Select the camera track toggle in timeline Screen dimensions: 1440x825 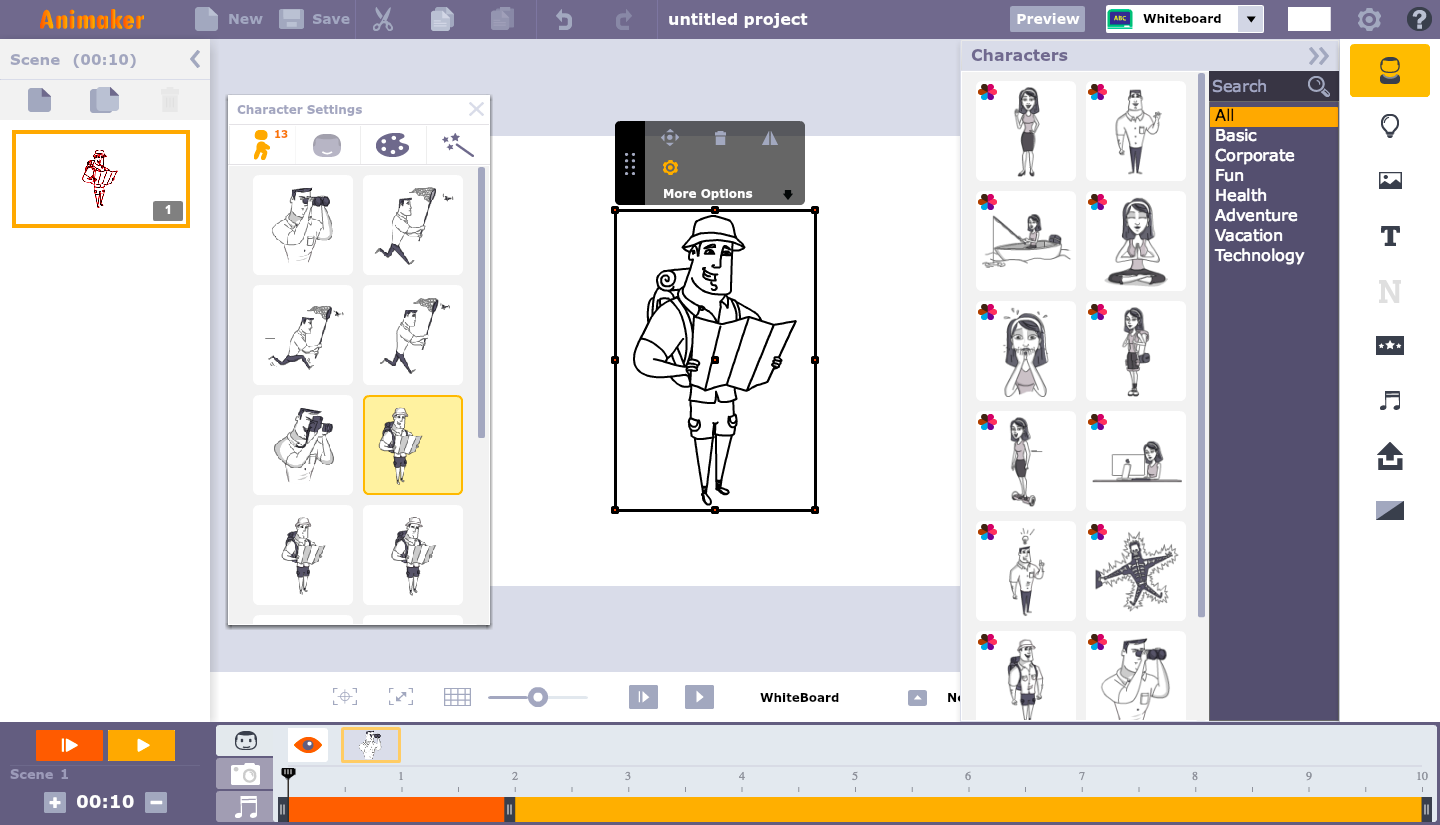[243, 773]
